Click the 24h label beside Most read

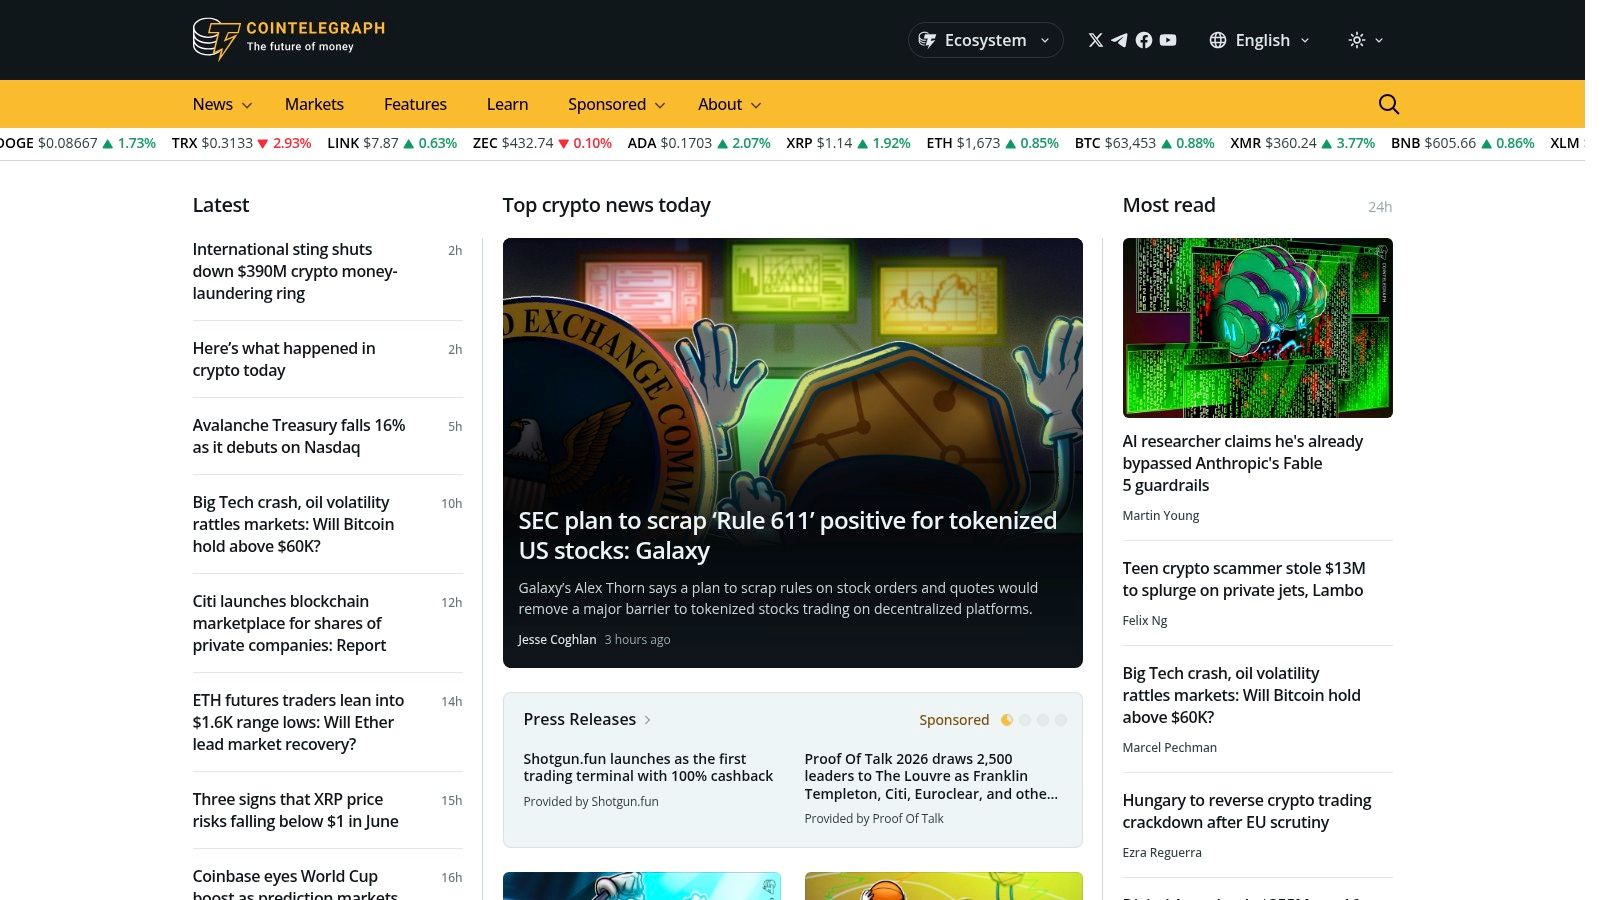click(1380, 207)
